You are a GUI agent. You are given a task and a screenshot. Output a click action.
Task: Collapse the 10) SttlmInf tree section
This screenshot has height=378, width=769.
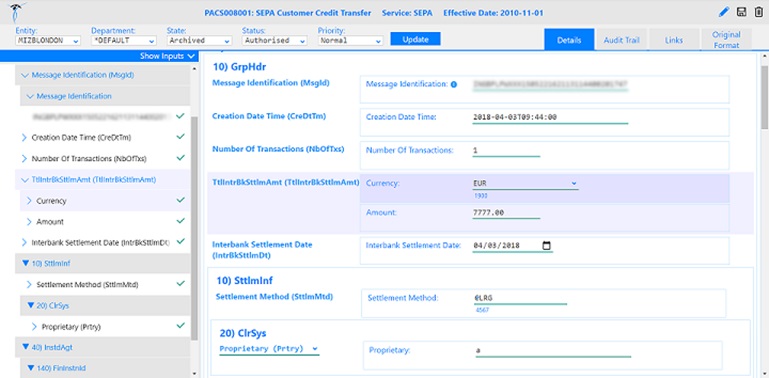click(26, 263)
